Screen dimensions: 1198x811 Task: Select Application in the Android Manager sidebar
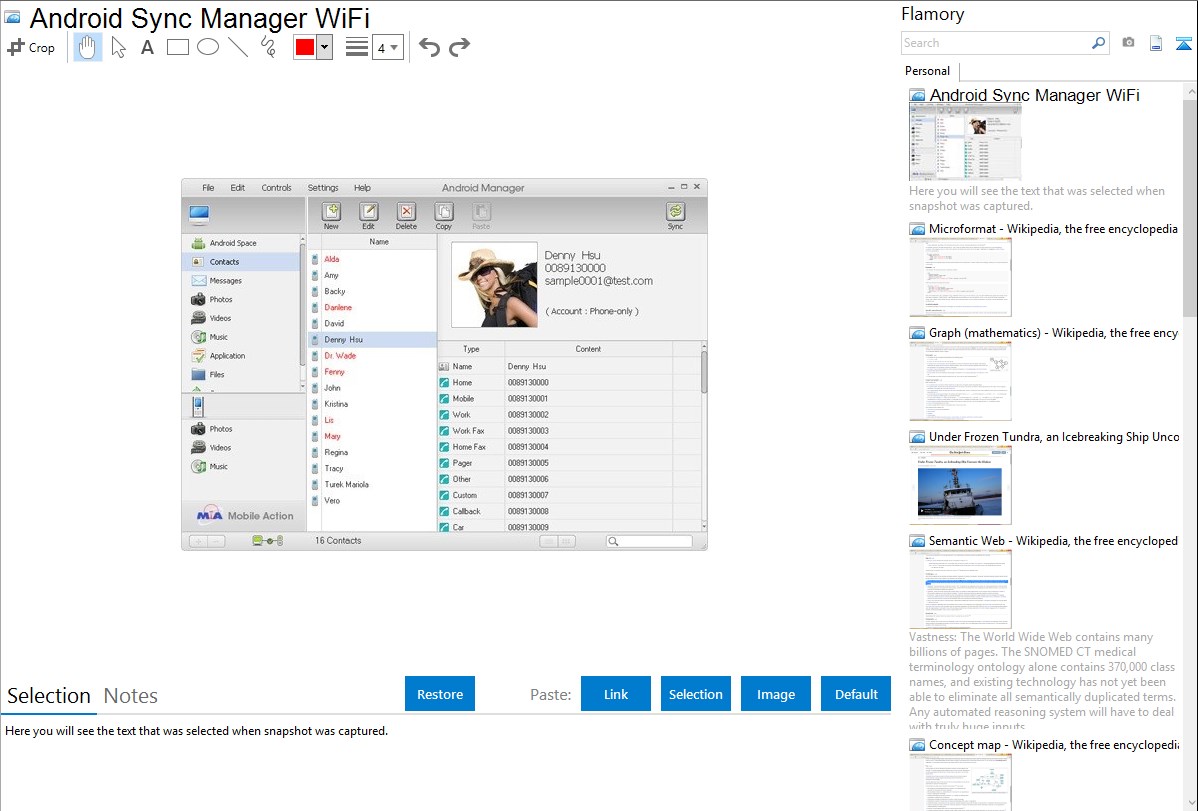point(243,355)
